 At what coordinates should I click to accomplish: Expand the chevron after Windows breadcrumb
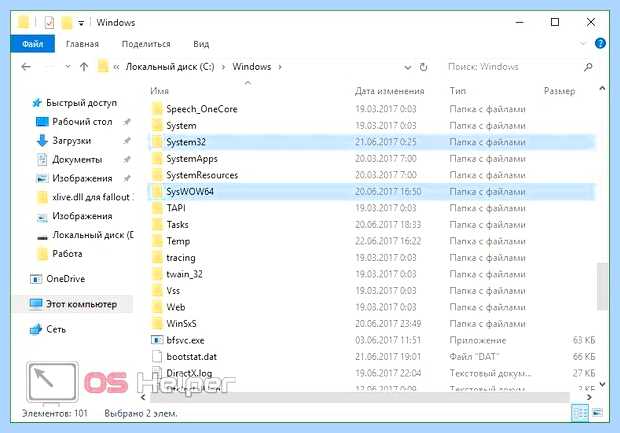(x=280, y=67)
